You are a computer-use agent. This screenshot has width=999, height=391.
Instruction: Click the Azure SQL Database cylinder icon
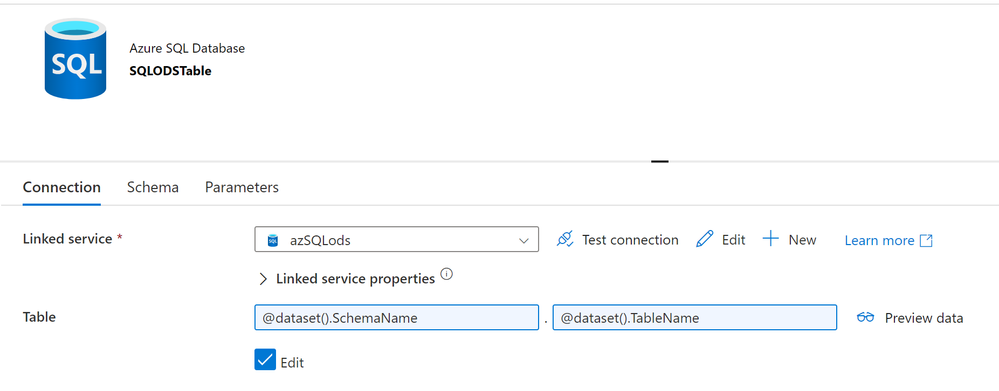coord(74,59)
